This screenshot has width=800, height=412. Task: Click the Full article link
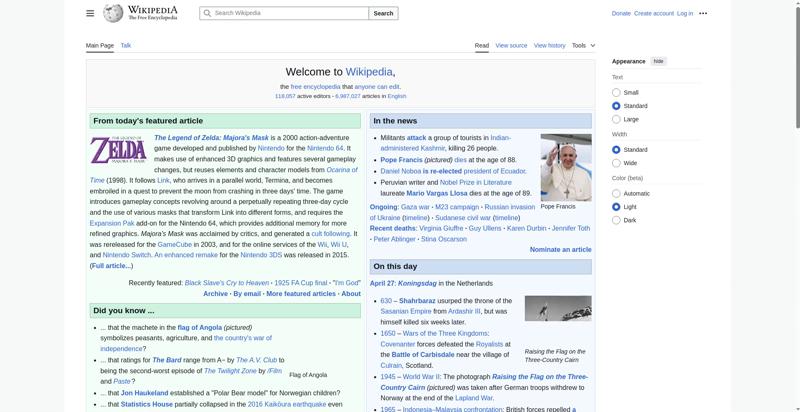pos(111,266)
